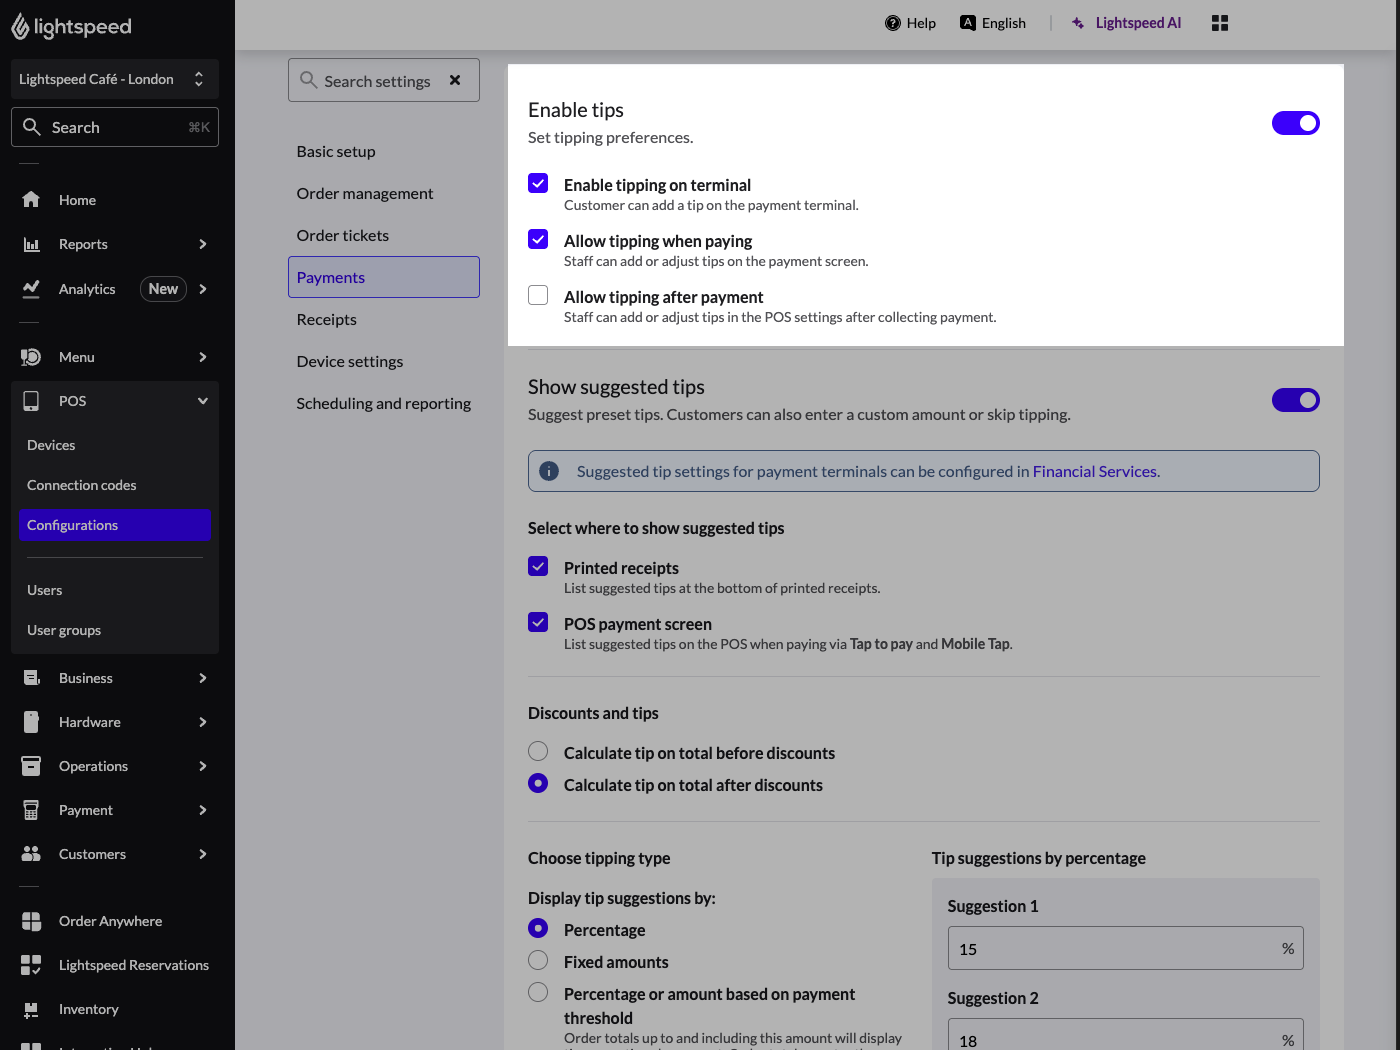Clear the settings search with the X button

coord(455,80)
